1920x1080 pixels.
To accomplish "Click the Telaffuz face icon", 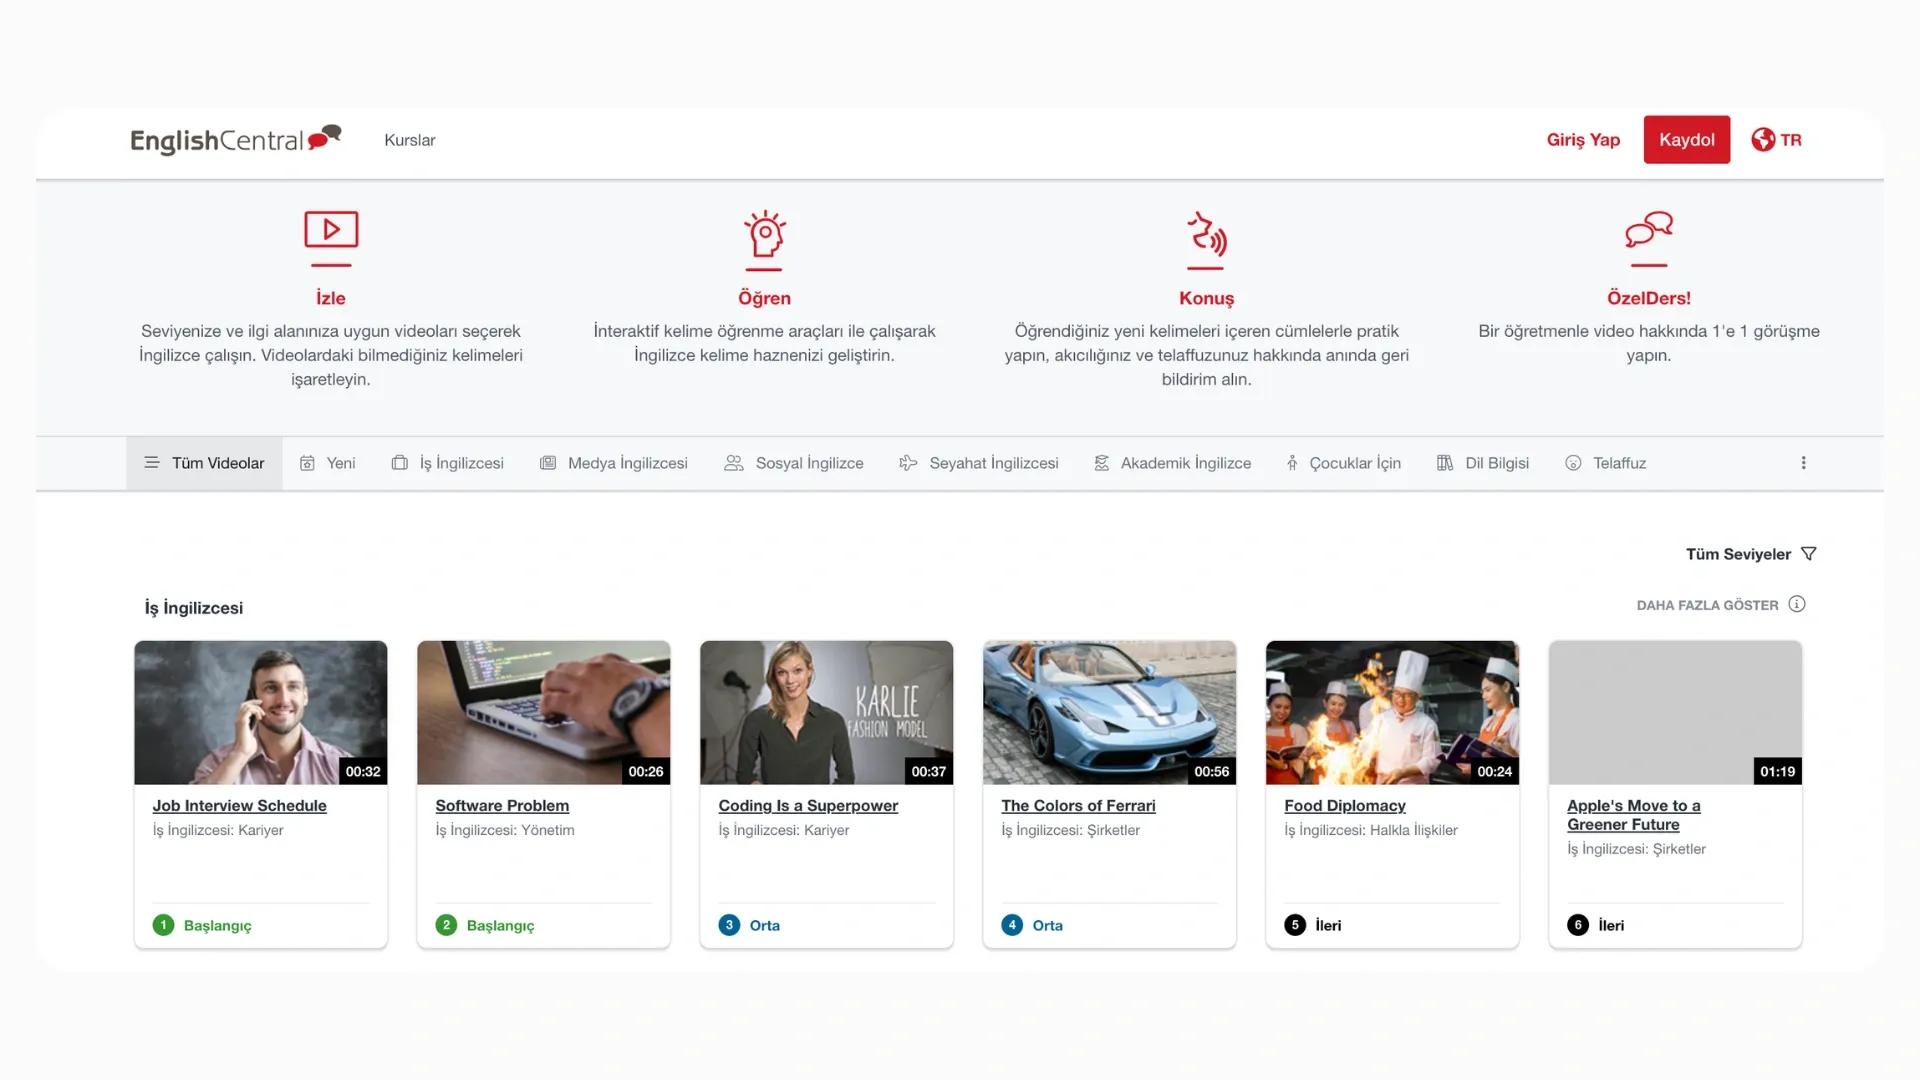I will point(1573,463).
